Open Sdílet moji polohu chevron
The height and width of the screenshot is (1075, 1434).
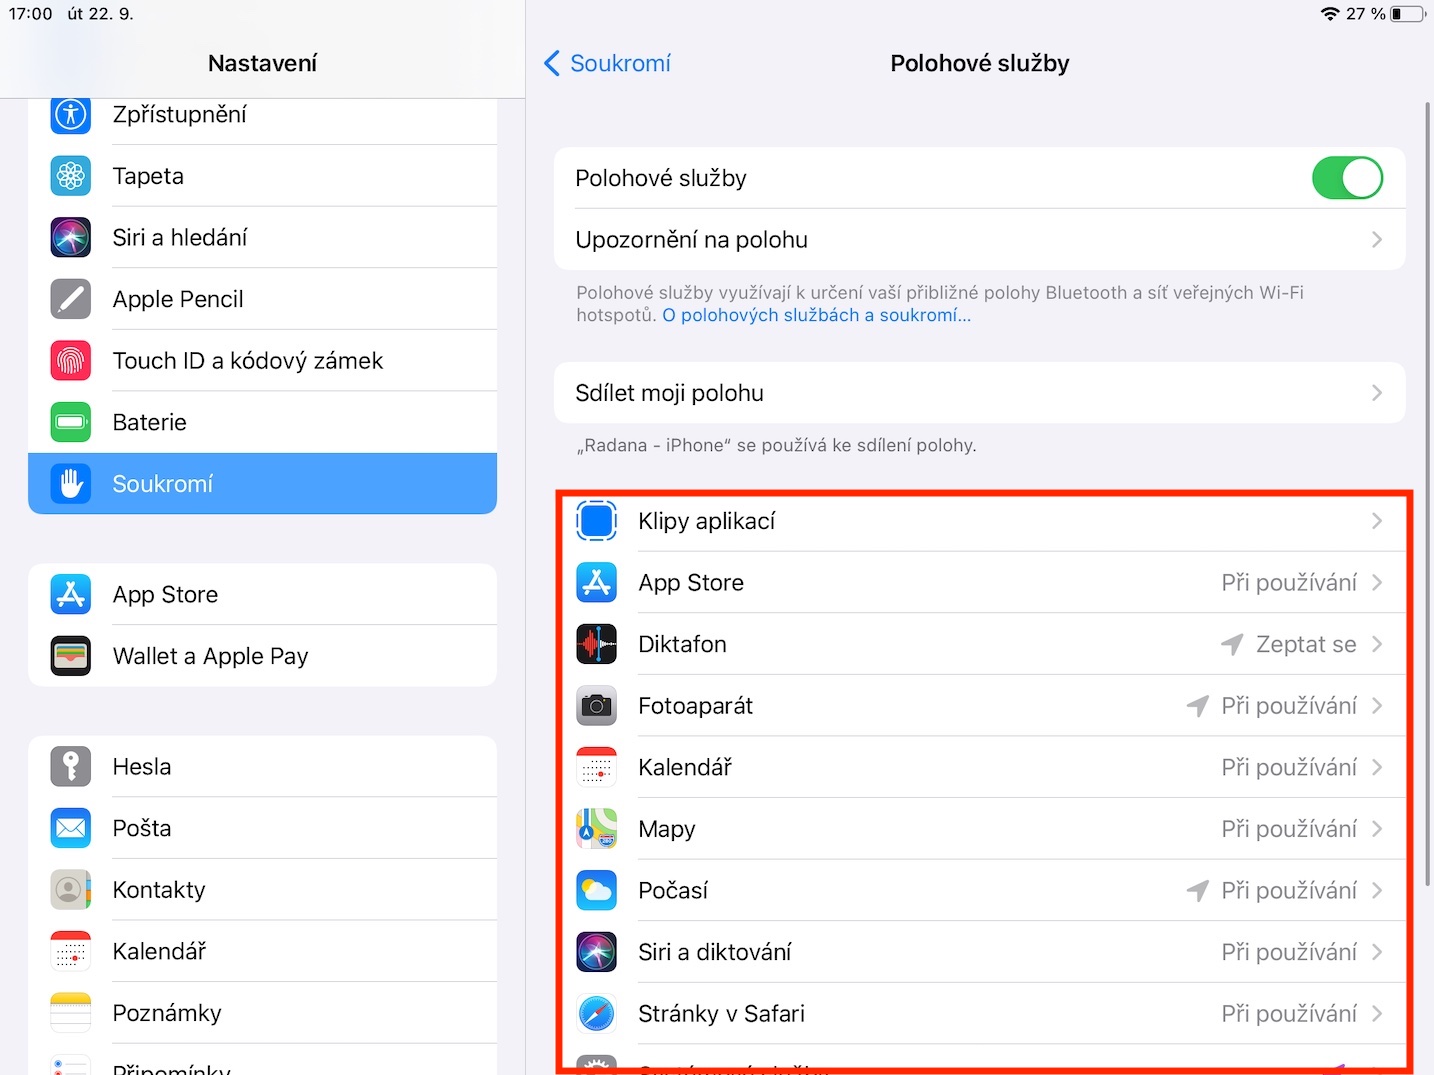1377,393
